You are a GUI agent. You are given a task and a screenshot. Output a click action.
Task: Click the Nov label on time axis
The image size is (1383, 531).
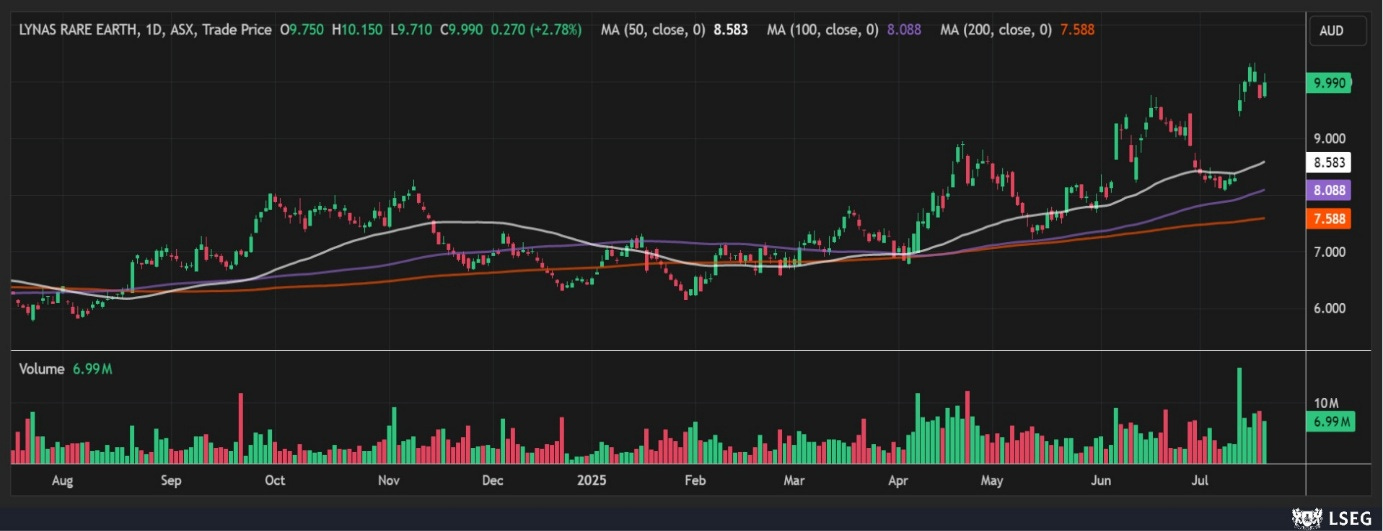click(389, 481)
